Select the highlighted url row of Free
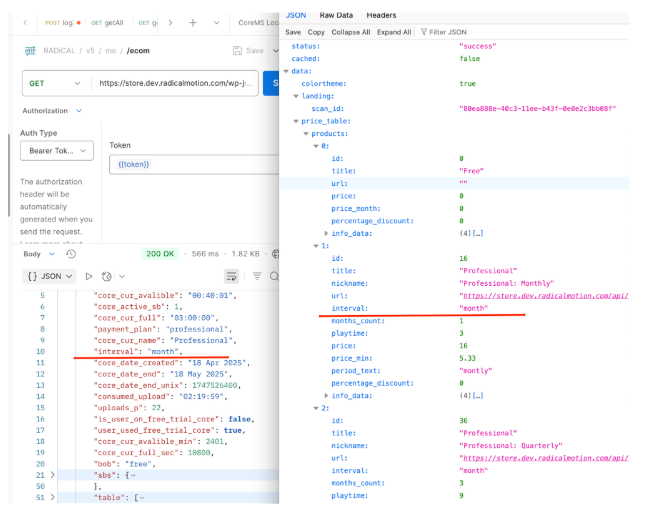Image resolution: width=658 pixels, height=510 pixels. (x=454, y=183)
